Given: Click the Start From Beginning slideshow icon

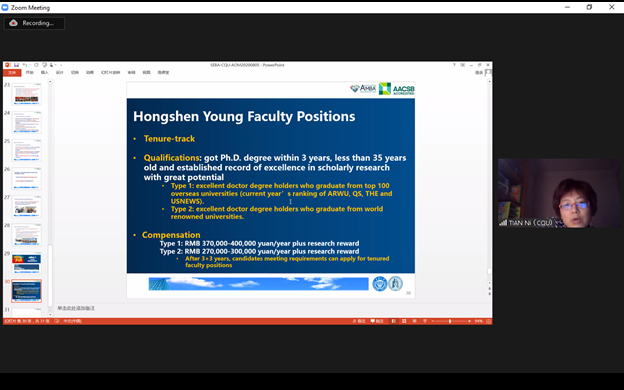Looking at the screenshot, I should 45,65.
